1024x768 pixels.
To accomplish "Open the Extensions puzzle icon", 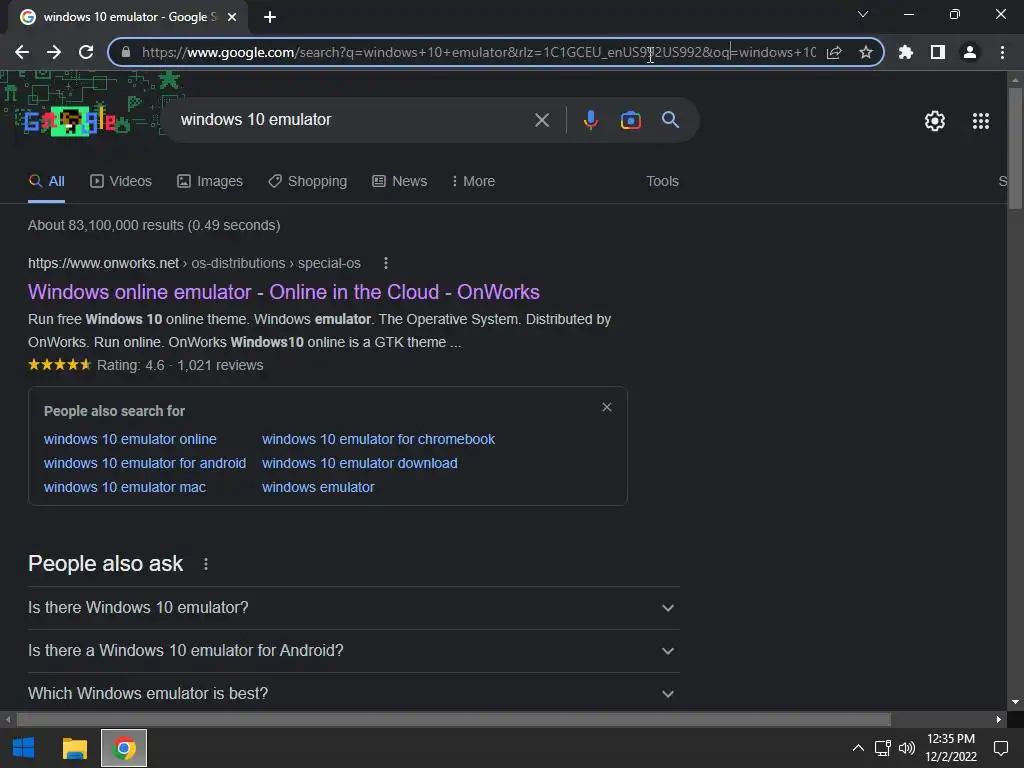I will 906,52.
